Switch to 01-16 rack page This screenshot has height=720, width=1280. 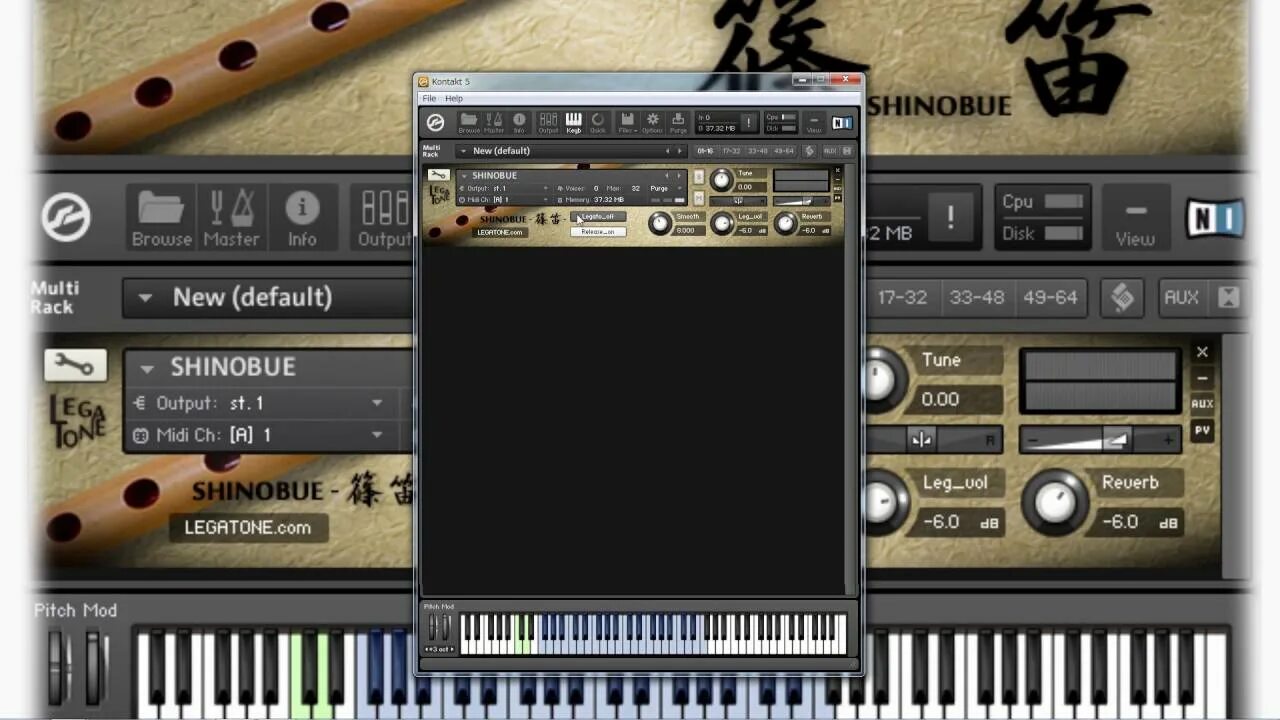click(x=705, y=151)
